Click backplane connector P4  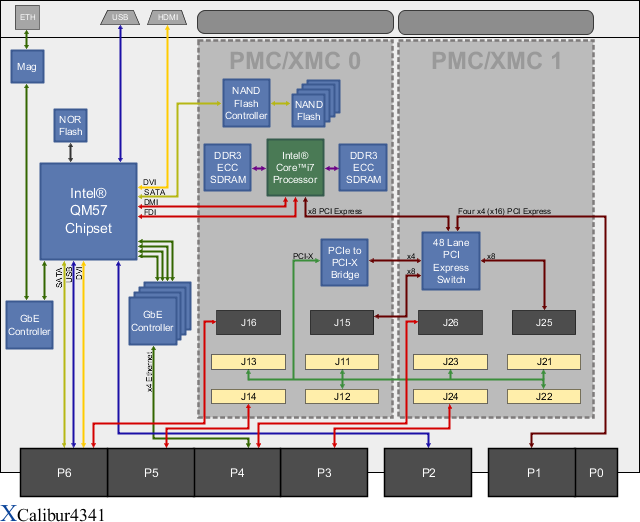[x=238, y=473]
